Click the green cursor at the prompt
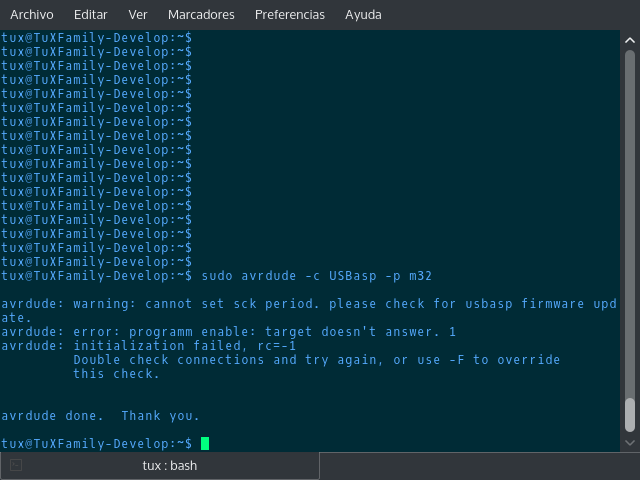 pyautogui.click(x=205, y=443)
